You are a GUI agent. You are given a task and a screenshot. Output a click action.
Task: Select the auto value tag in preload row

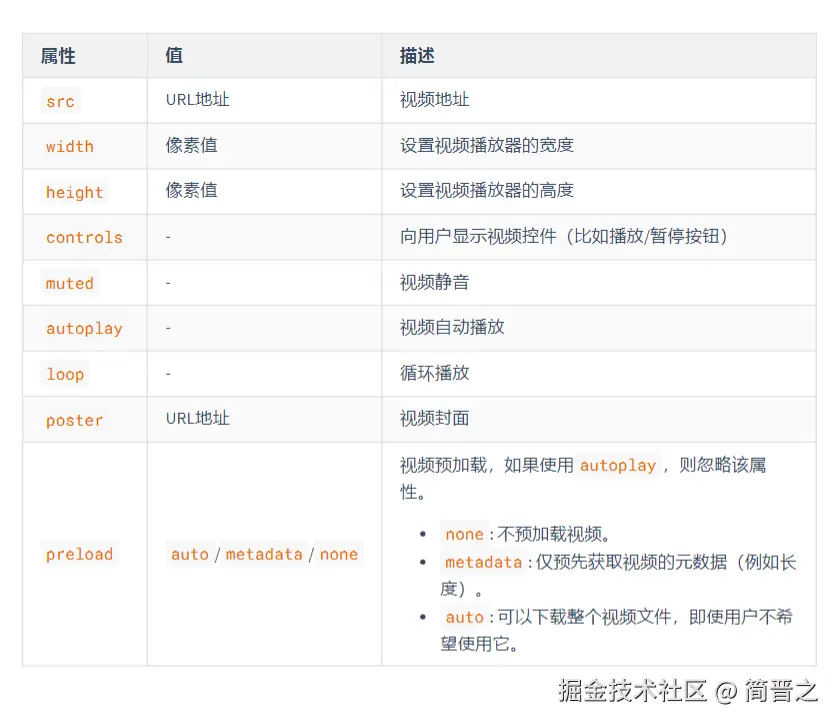coord(190,555)
